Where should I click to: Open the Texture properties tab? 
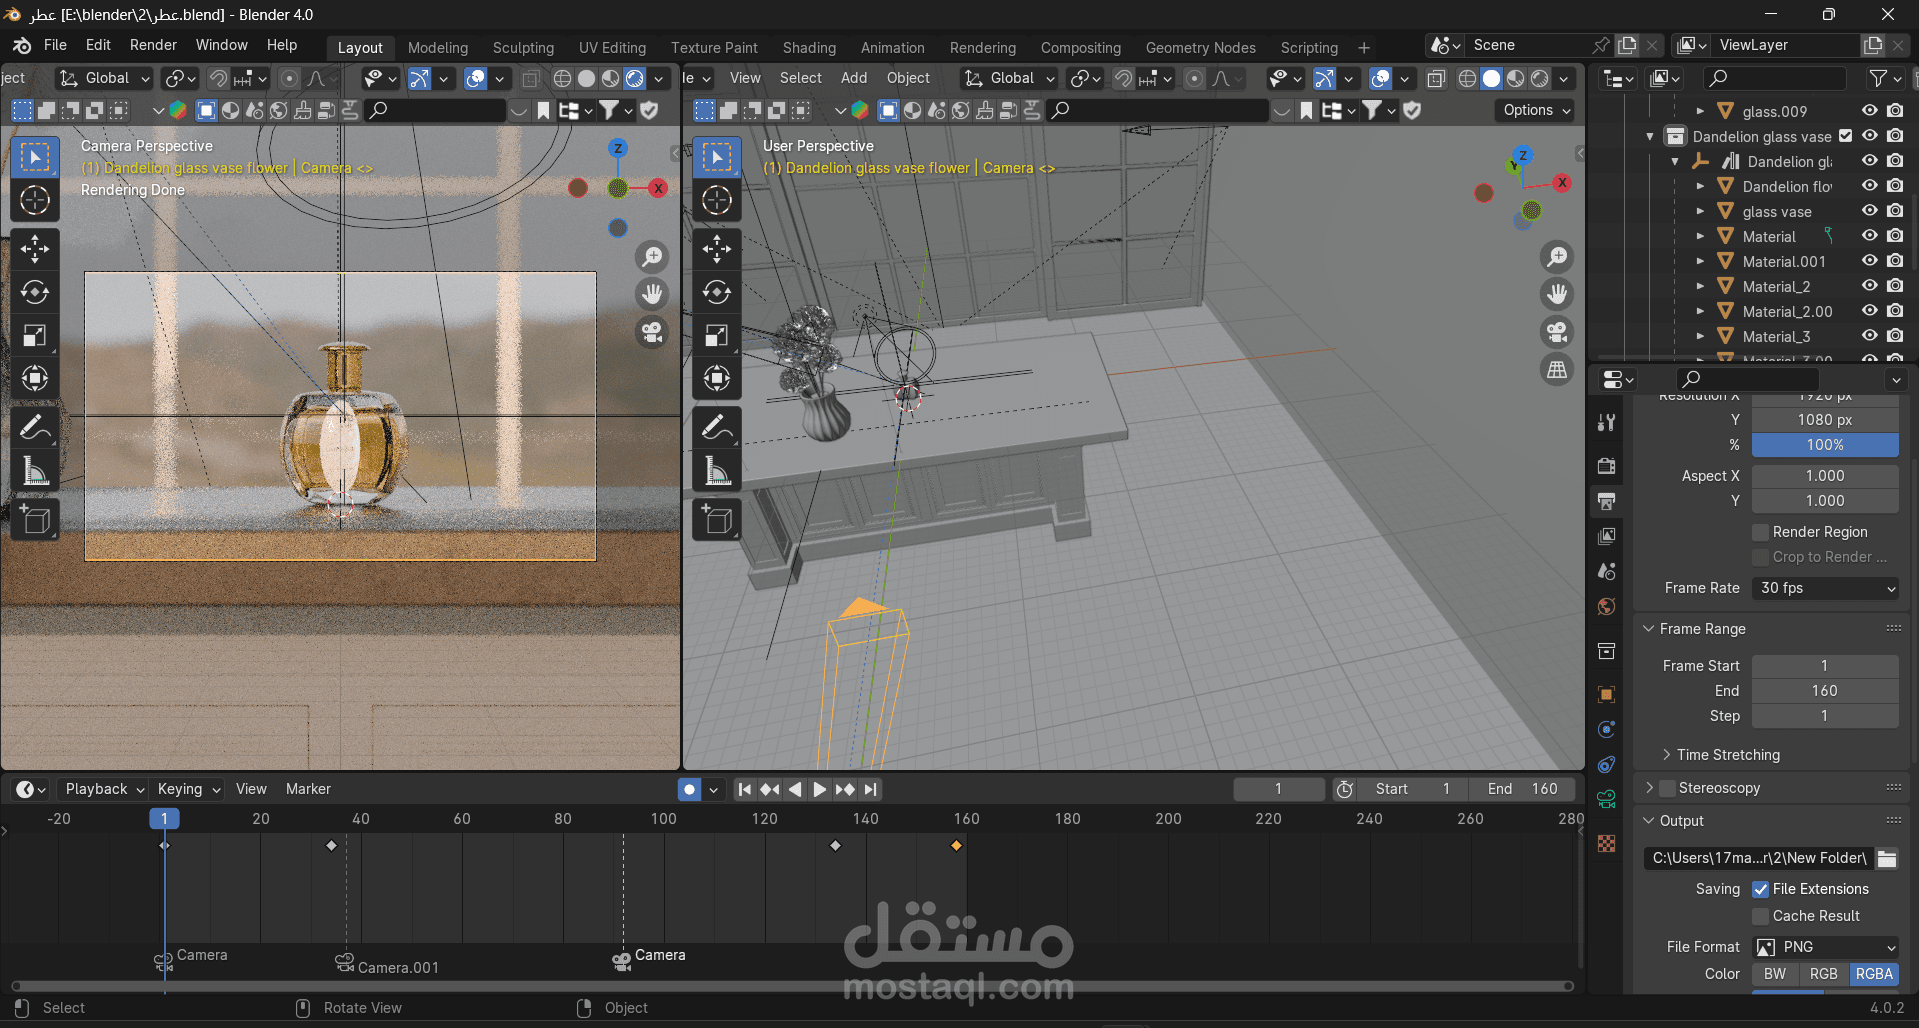pos(1606,844)
